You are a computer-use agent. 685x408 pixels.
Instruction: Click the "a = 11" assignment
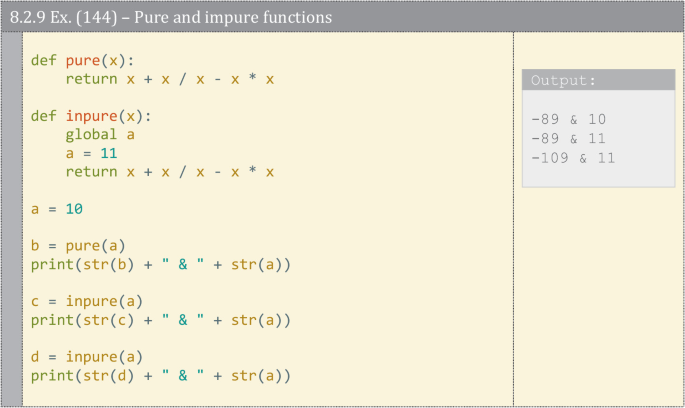[x=91, y=153]
